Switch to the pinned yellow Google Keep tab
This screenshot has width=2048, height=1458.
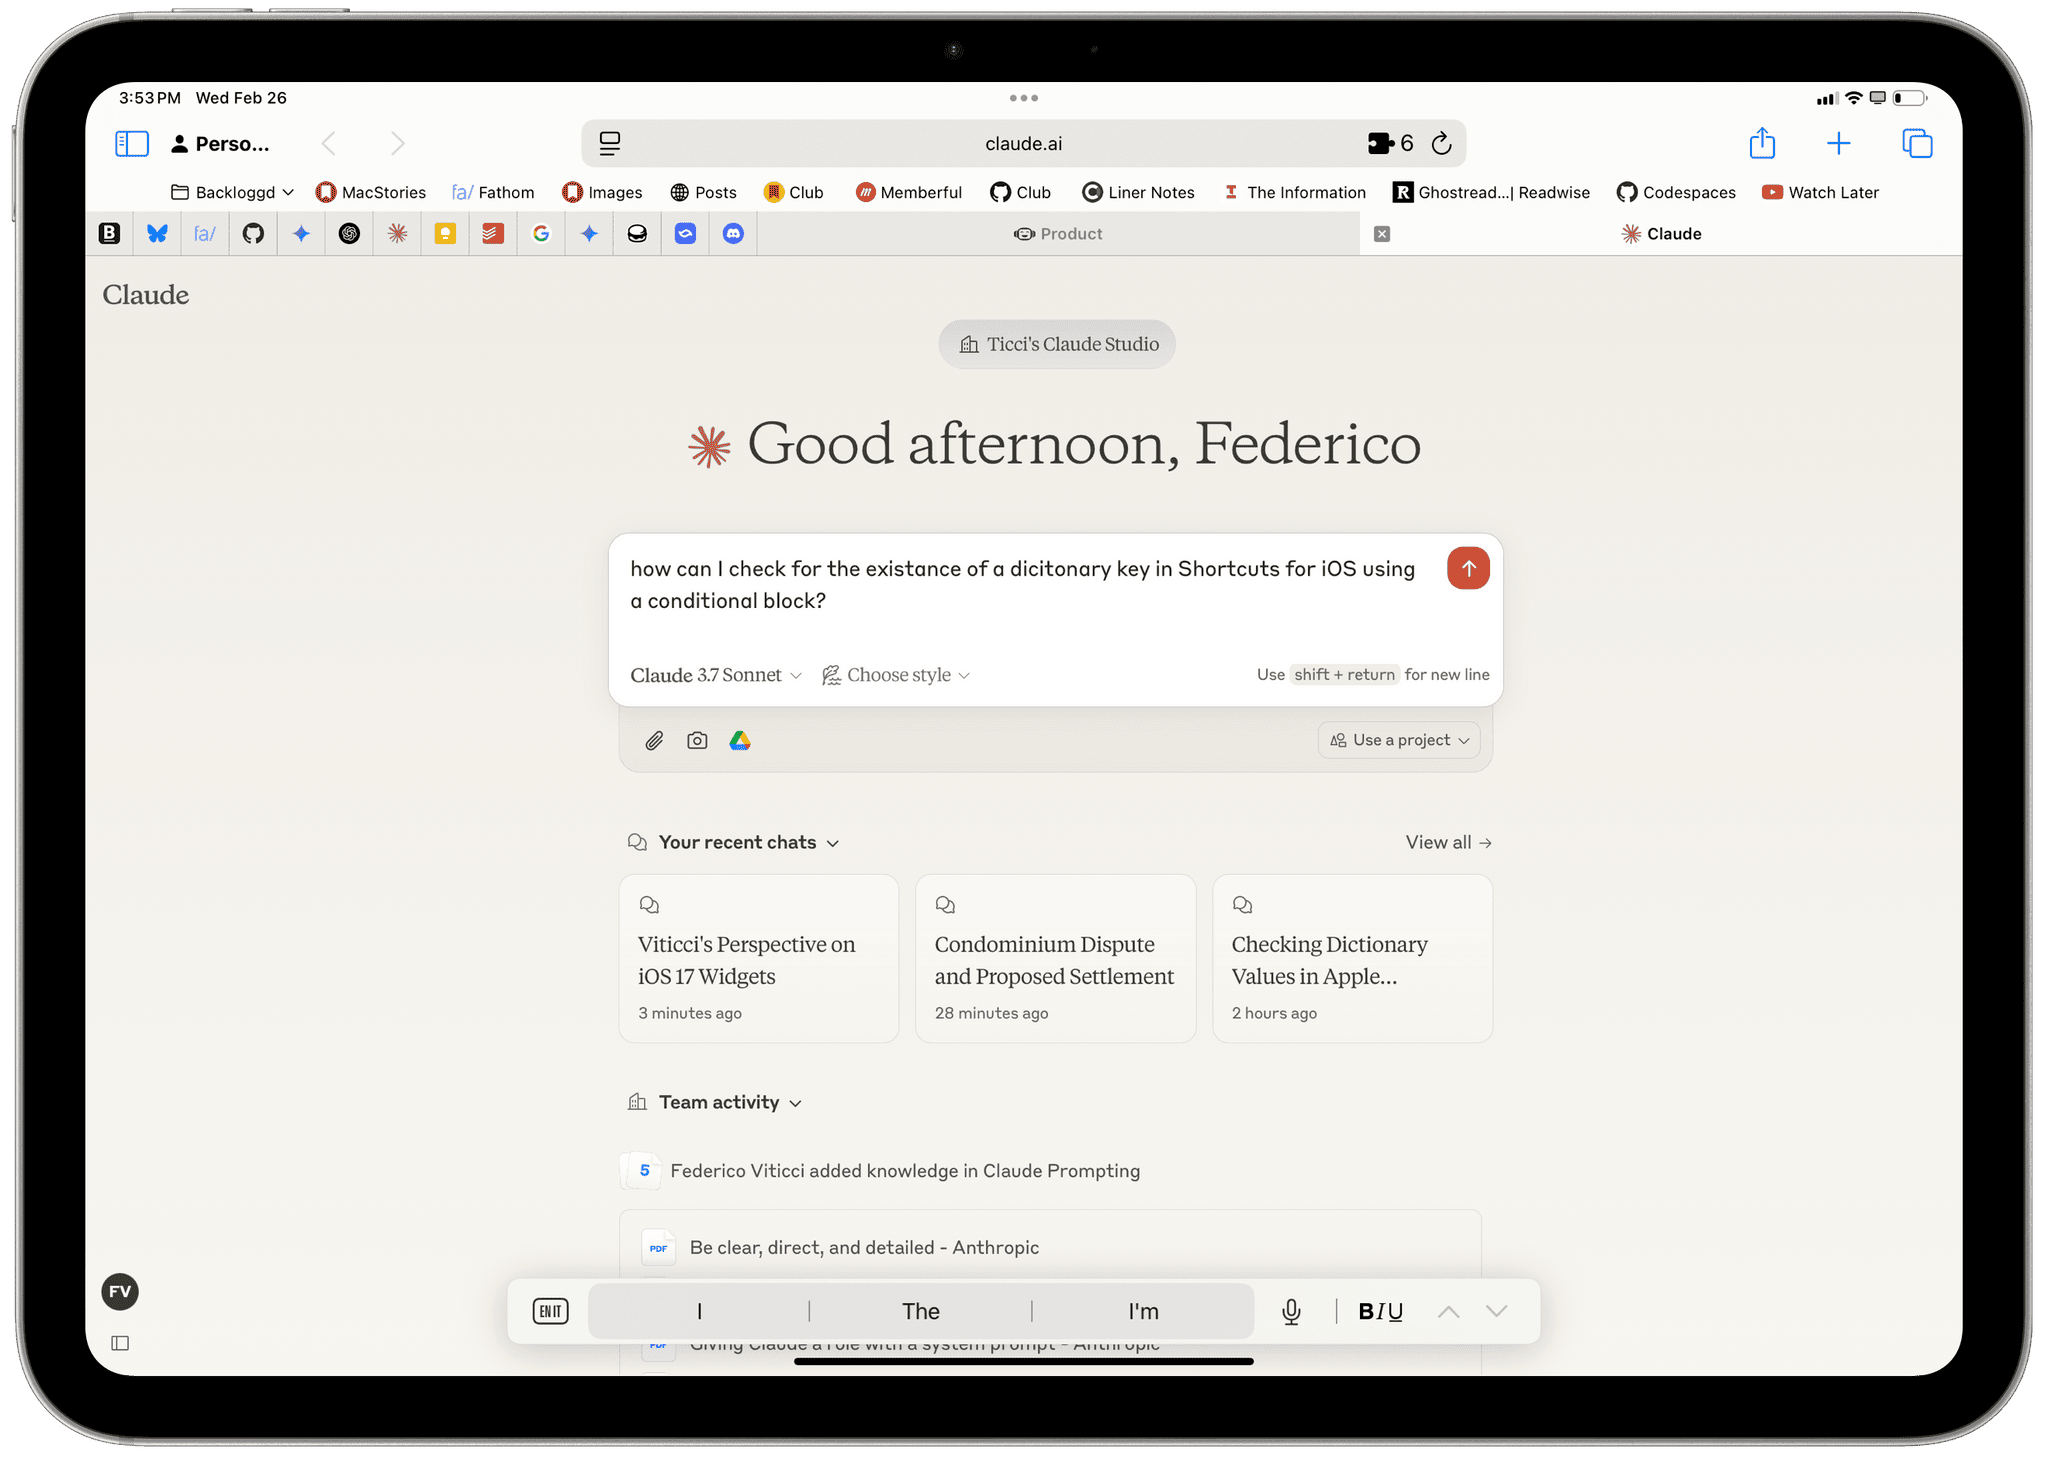coord(445,234)
